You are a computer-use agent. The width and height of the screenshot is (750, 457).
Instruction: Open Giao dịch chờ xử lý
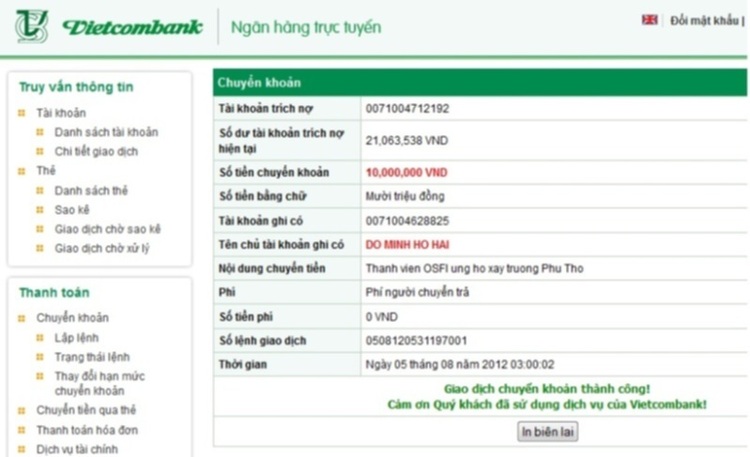pos(102,248)
